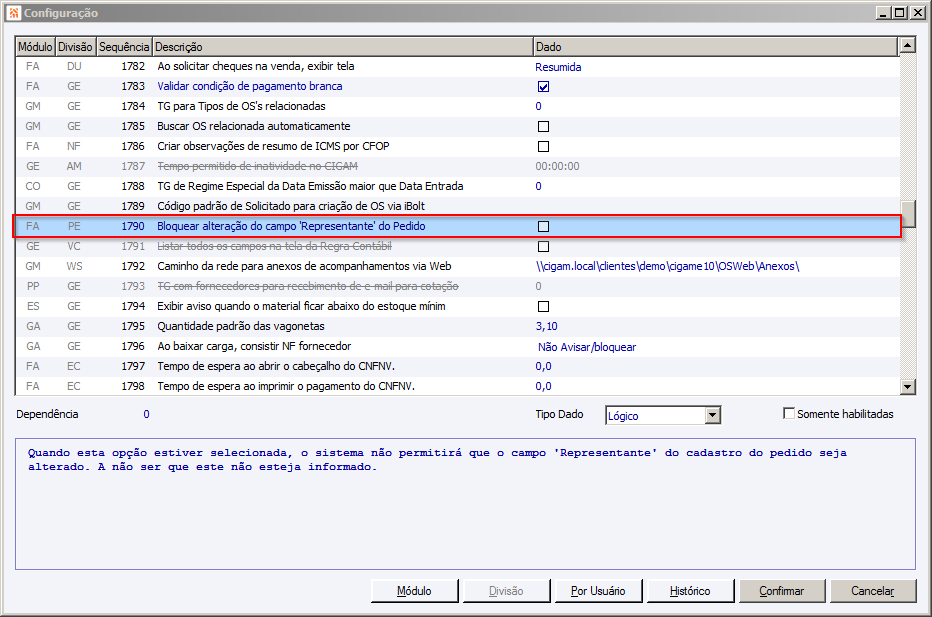
Task: Click sequence number 1790
Action: (133, 226)
